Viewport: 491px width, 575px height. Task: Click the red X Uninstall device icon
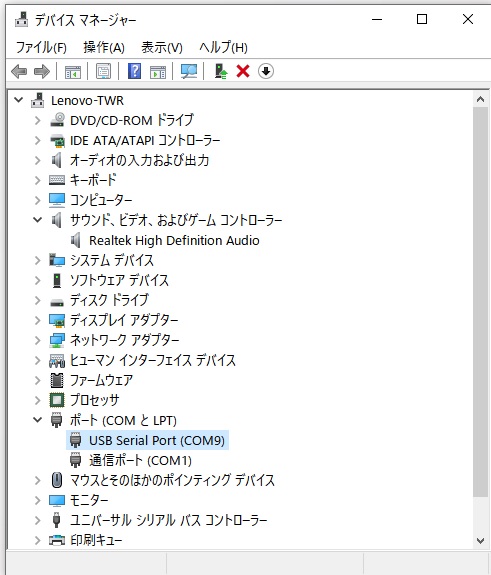click(x=243, y=71)
